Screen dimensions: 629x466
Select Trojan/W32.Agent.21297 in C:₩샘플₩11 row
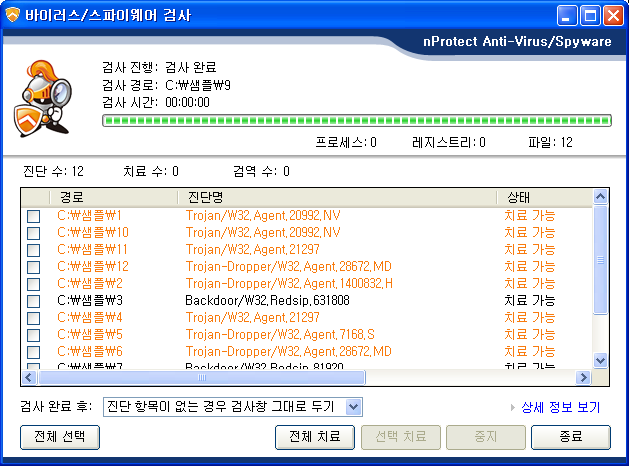[252, 249]
